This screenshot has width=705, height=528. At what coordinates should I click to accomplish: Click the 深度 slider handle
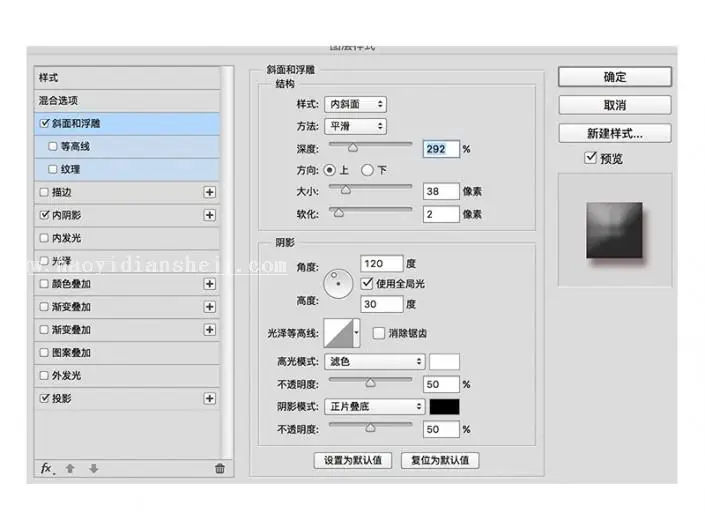[353, 148]
